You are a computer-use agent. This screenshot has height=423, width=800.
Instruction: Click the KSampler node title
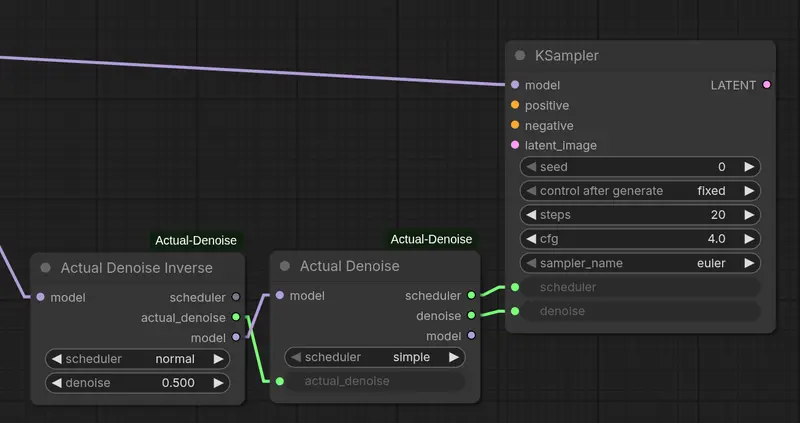pos(567,56)
